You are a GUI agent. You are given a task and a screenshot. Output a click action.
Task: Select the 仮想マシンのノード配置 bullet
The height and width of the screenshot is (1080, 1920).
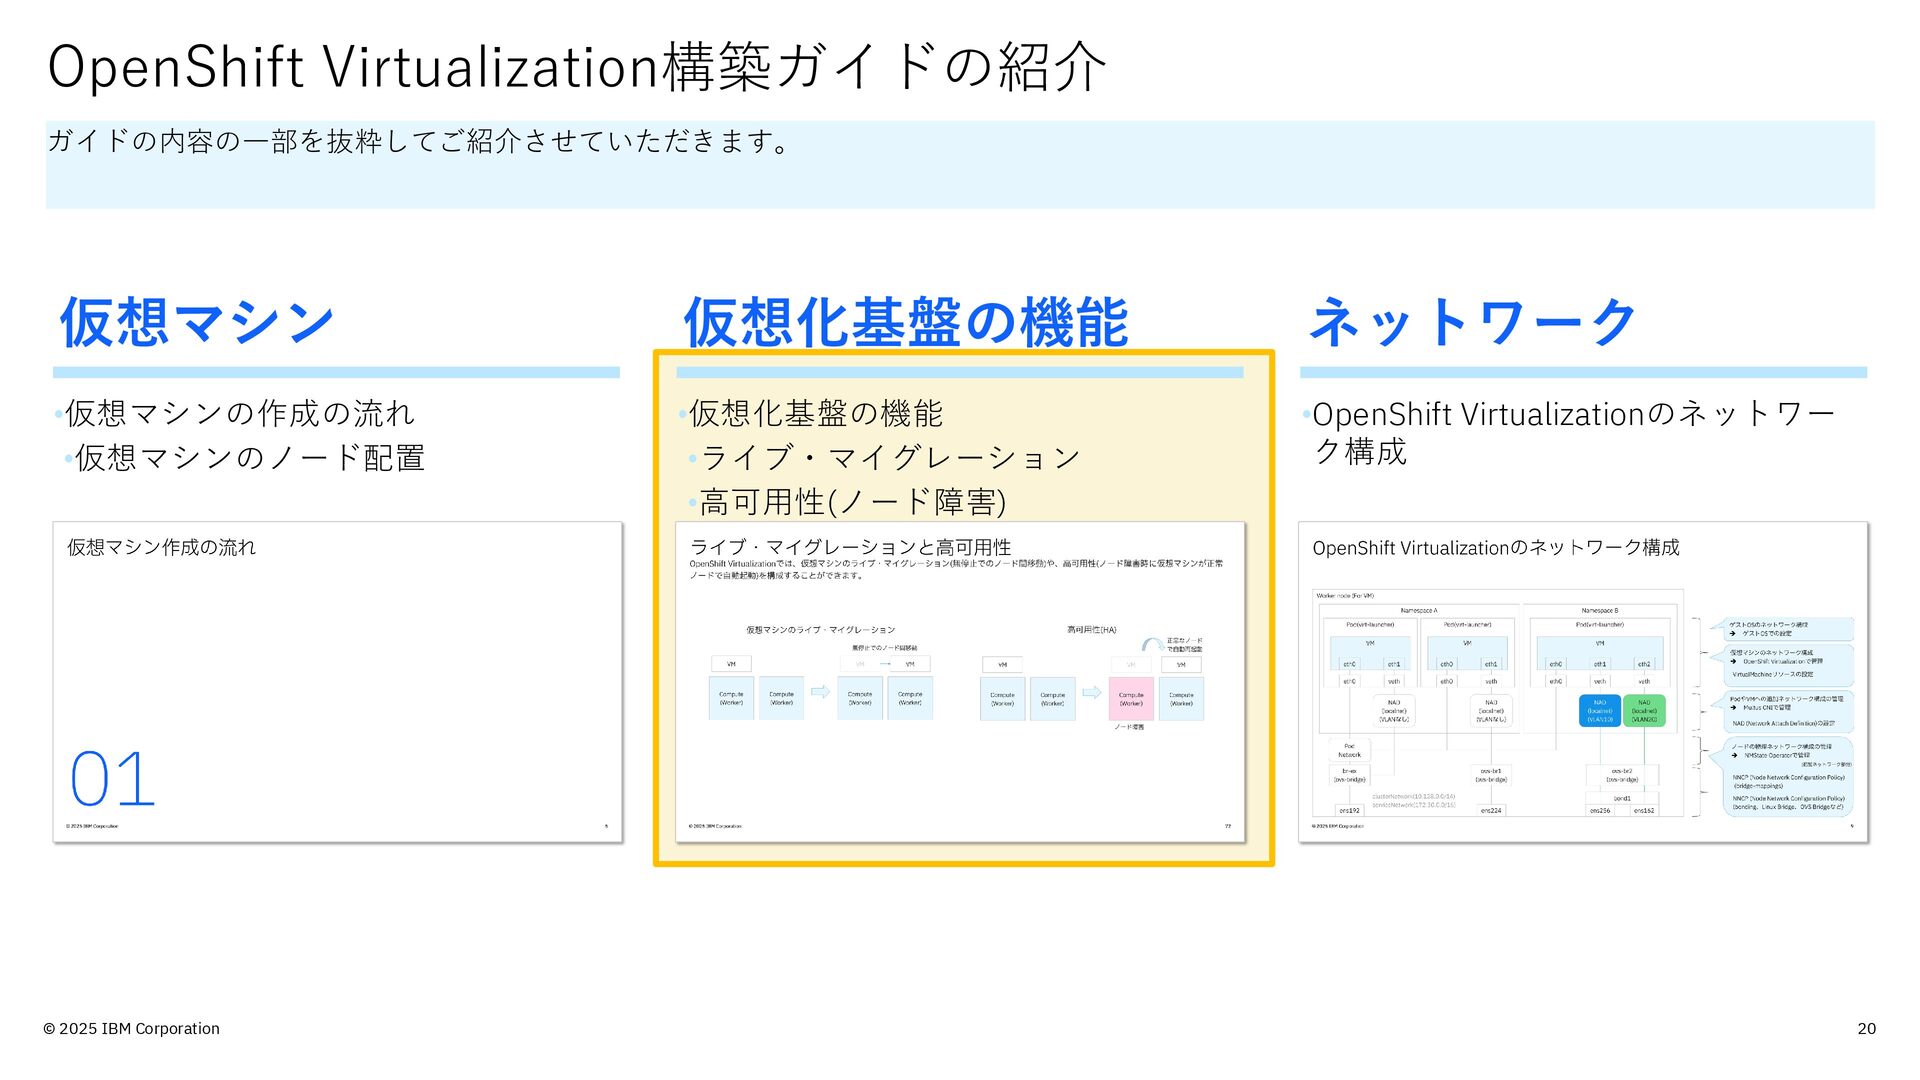249,458
